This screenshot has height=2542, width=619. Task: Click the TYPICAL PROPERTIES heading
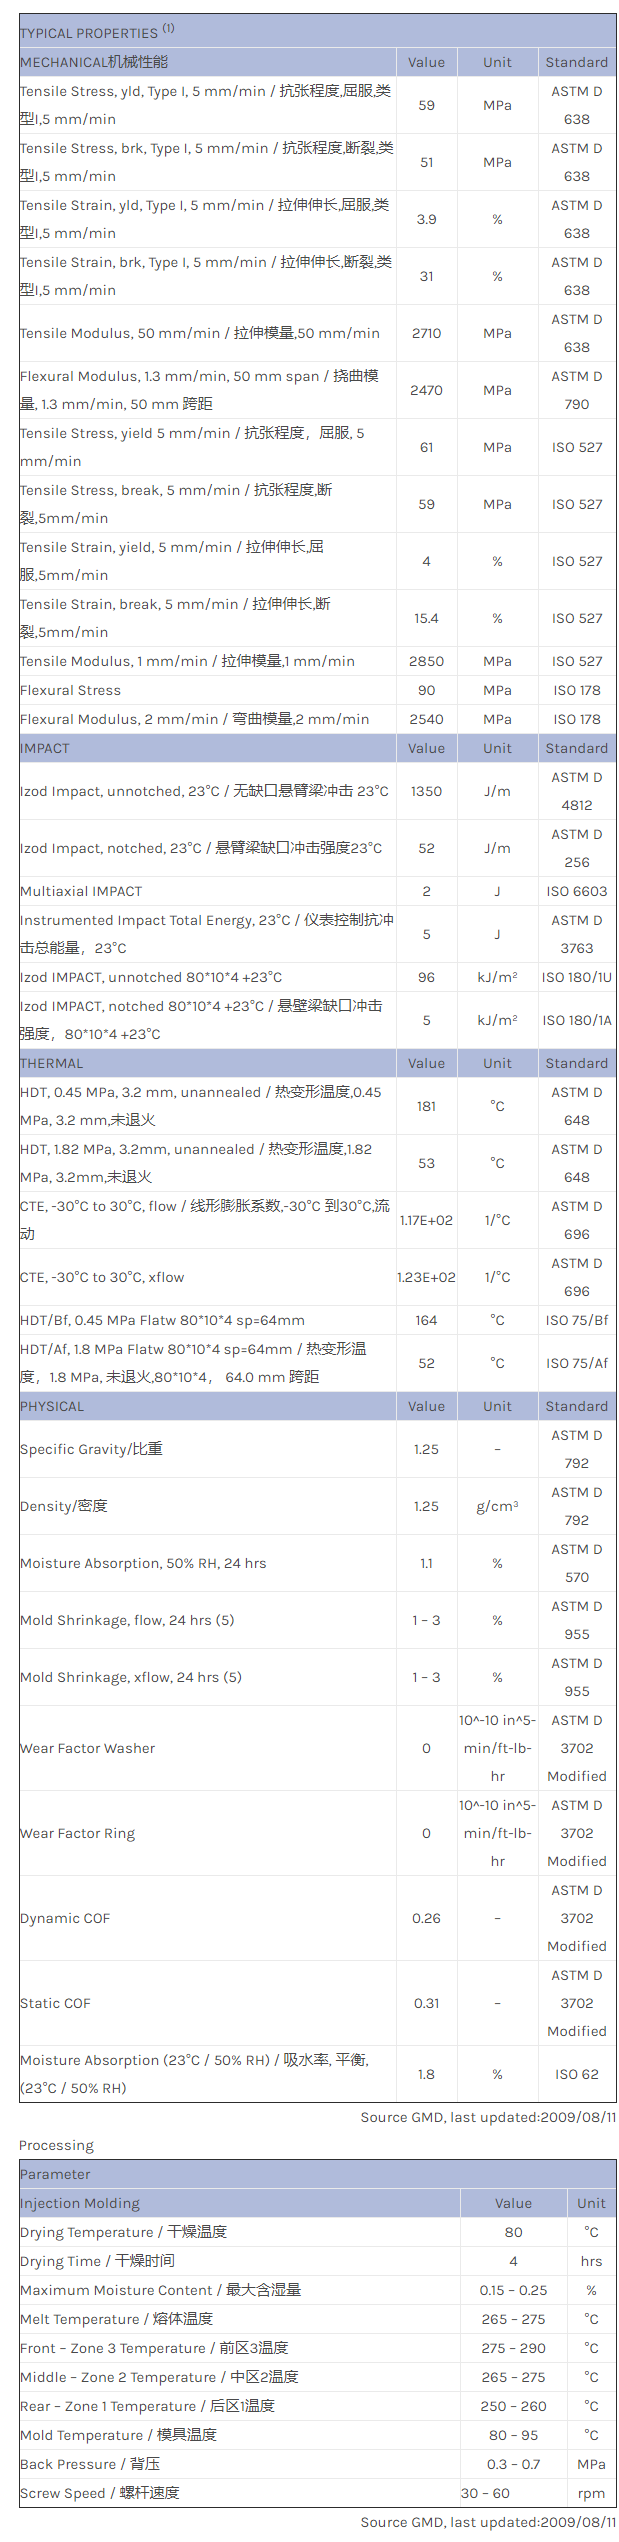point(89,33)
